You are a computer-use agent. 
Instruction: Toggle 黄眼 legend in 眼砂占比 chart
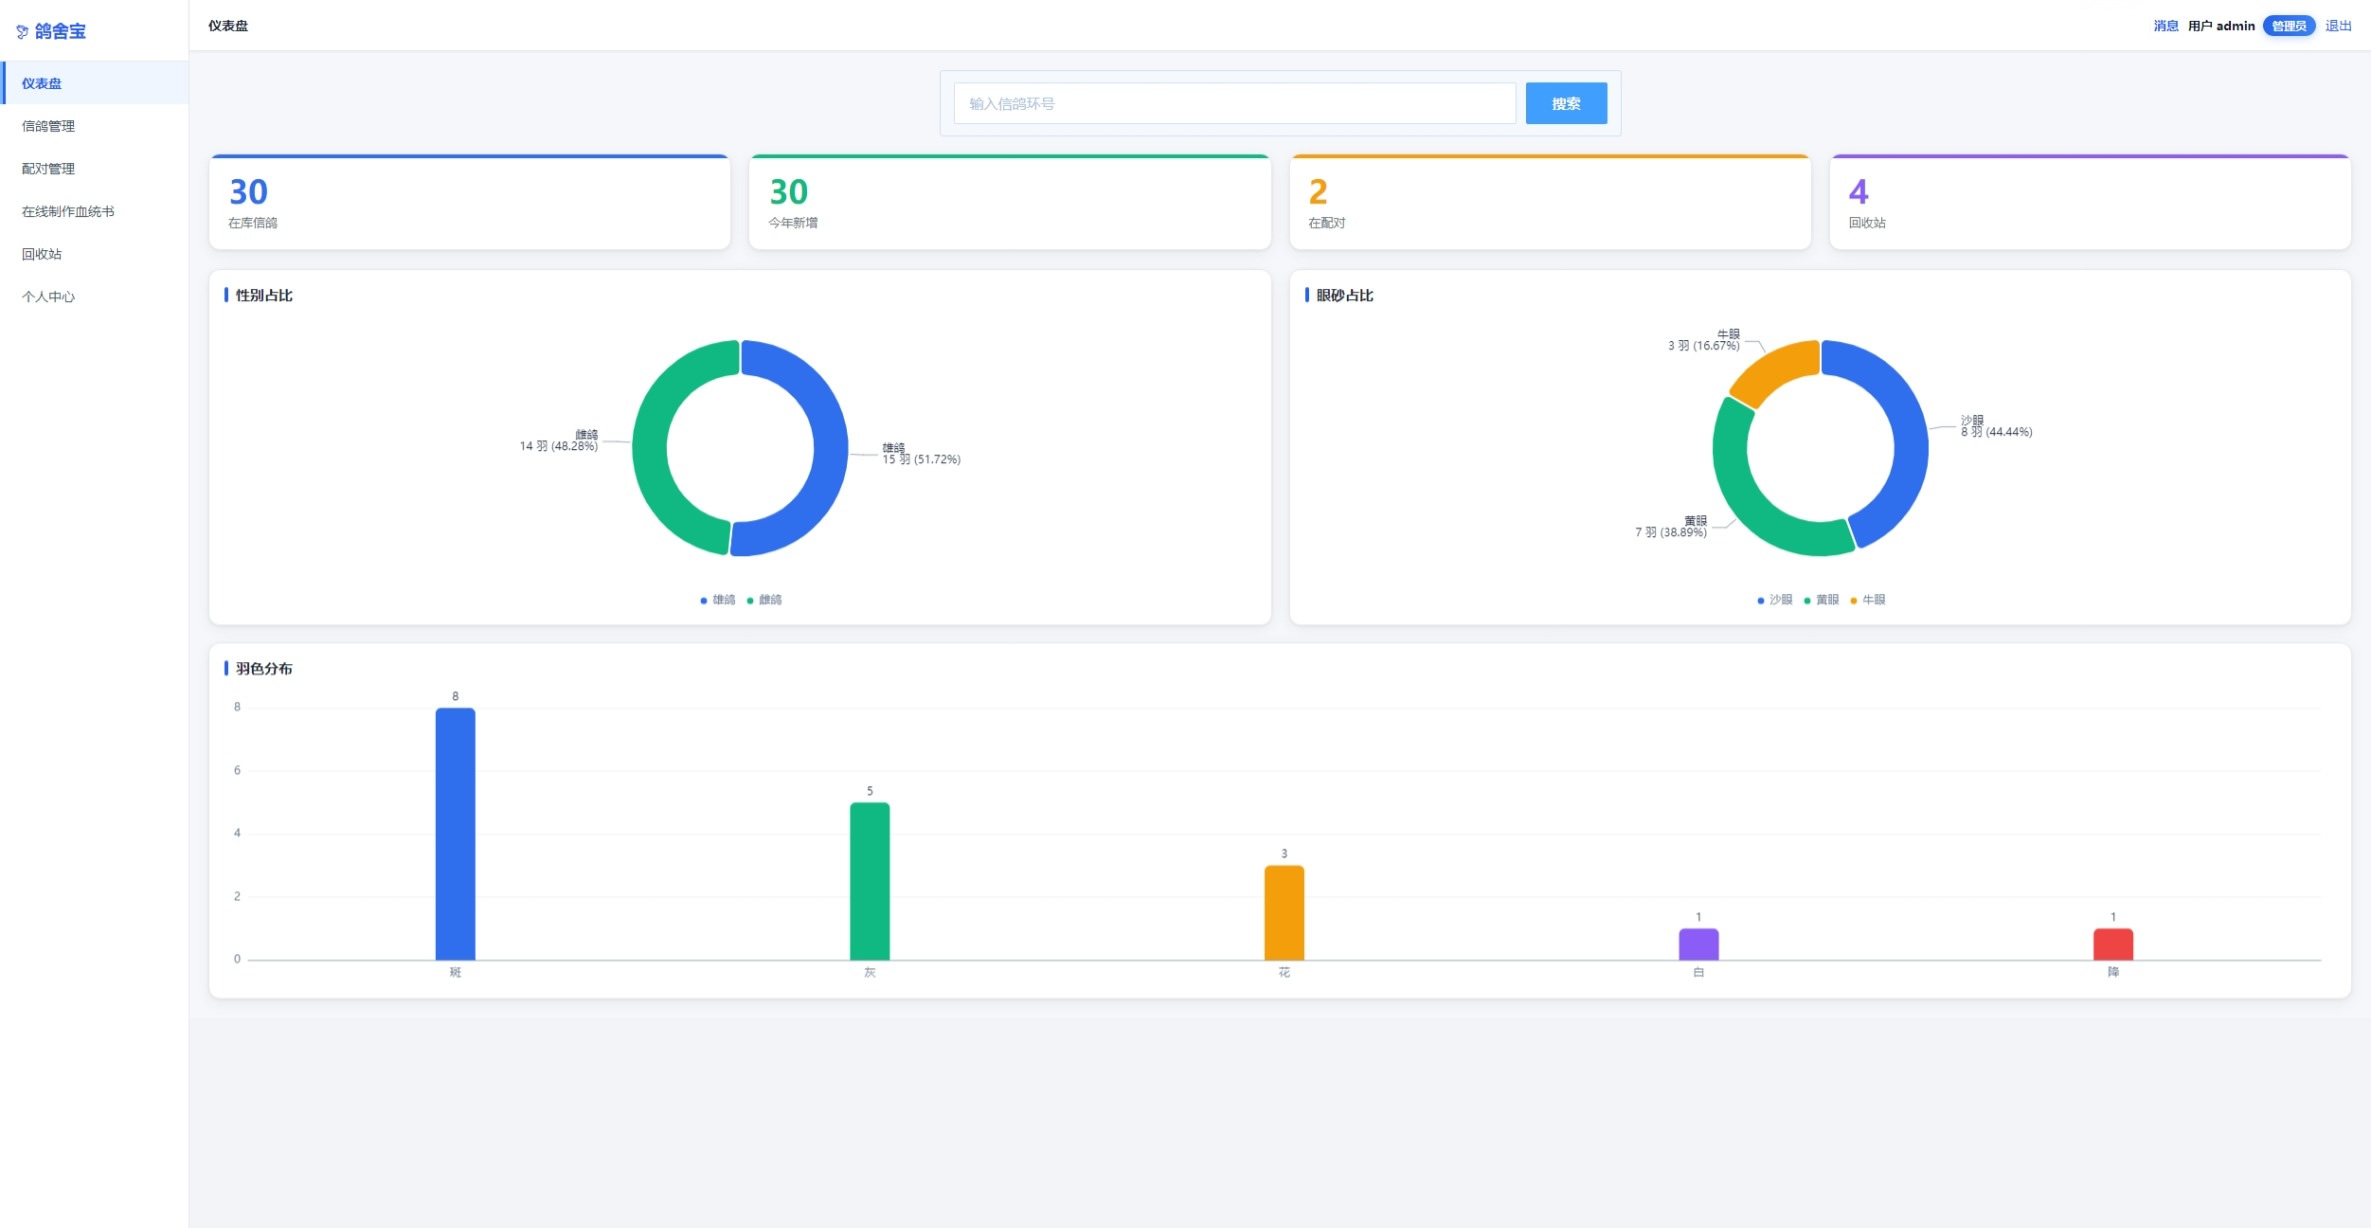[x=1821, y=600]
